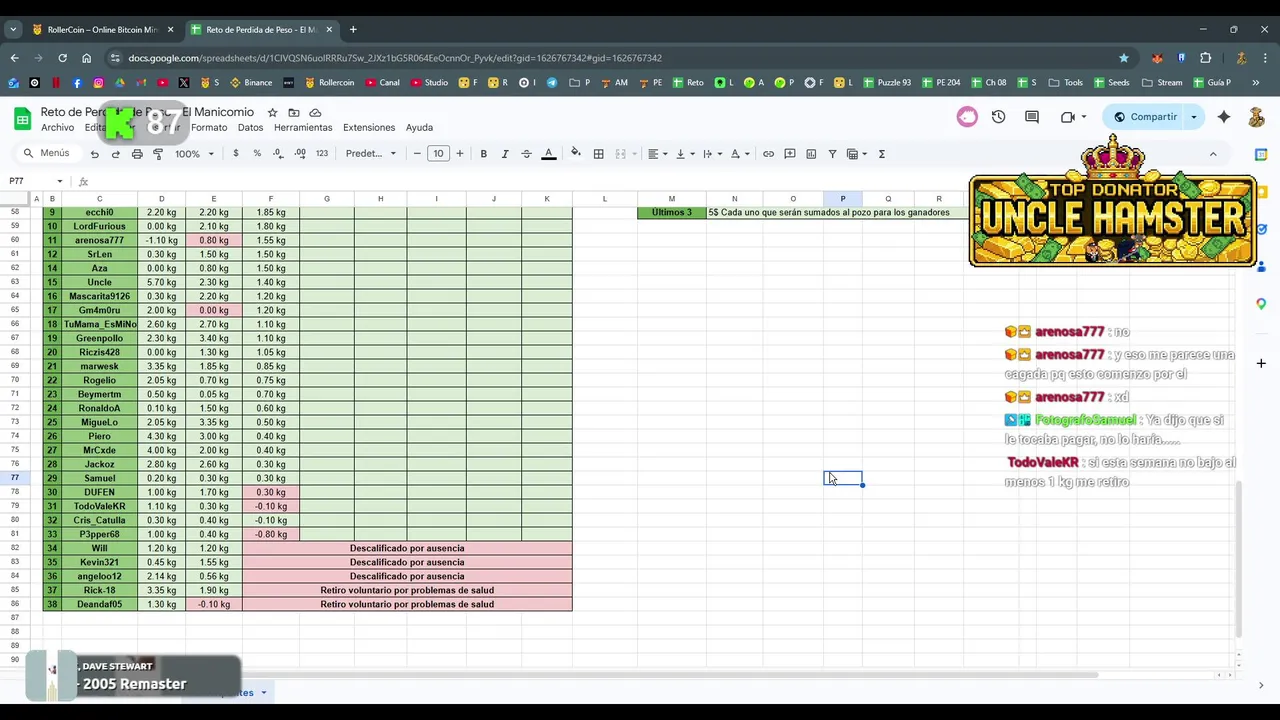Format as percent
This screenshot has width=1280, height=720.
[257, 154]
